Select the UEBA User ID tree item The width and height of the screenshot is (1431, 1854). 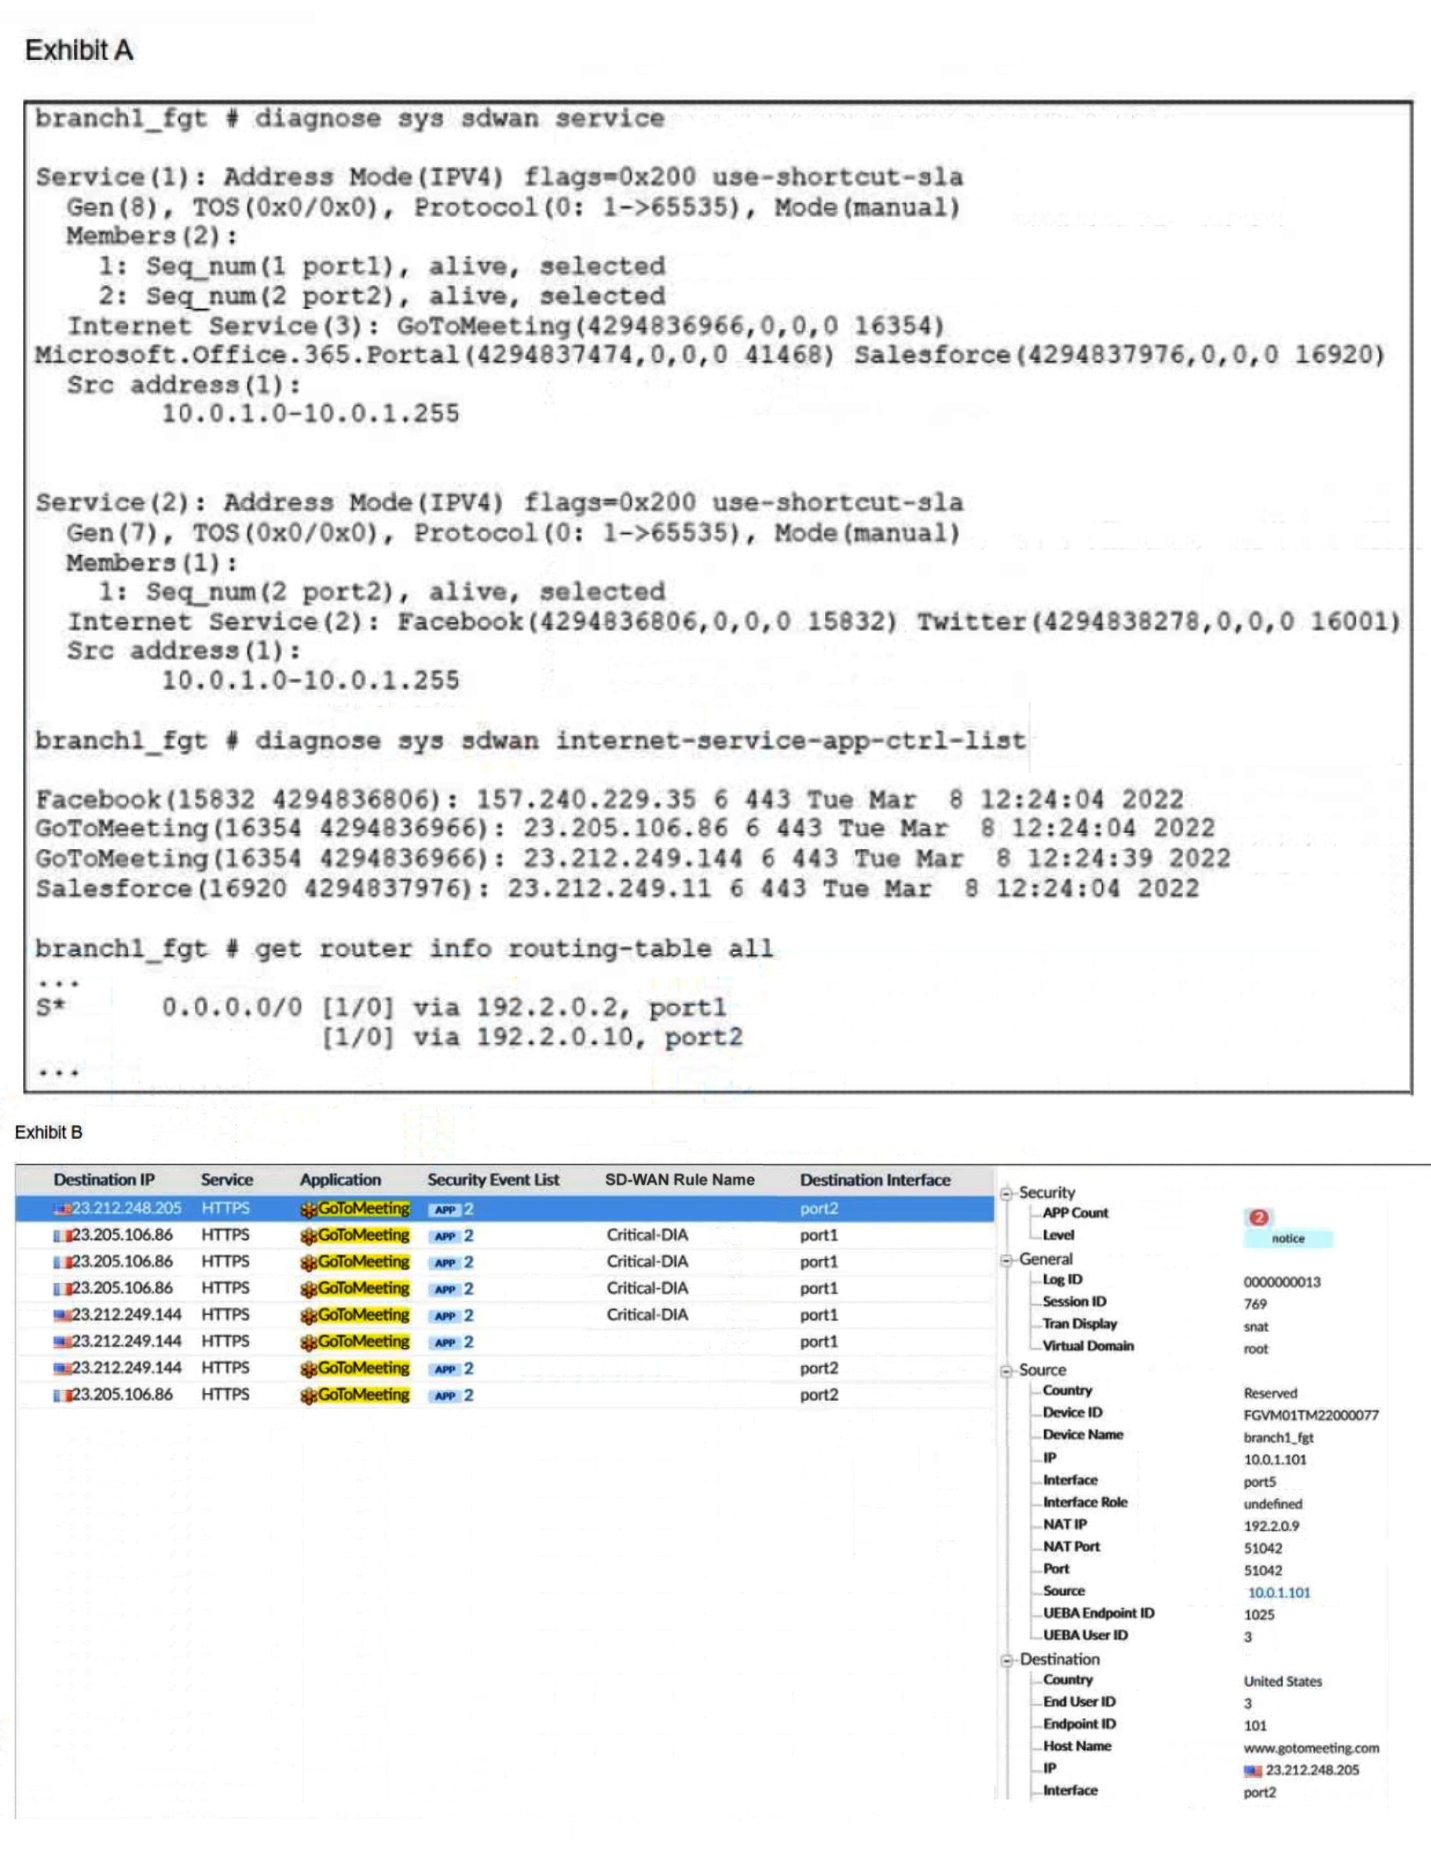(x=1085, y=1636)
